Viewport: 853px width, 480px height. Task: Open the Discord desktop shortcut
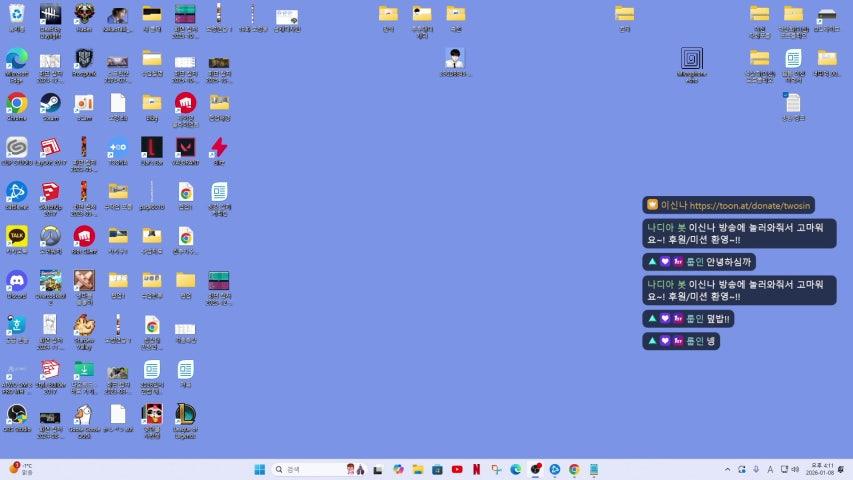click(x=17, y=281)
